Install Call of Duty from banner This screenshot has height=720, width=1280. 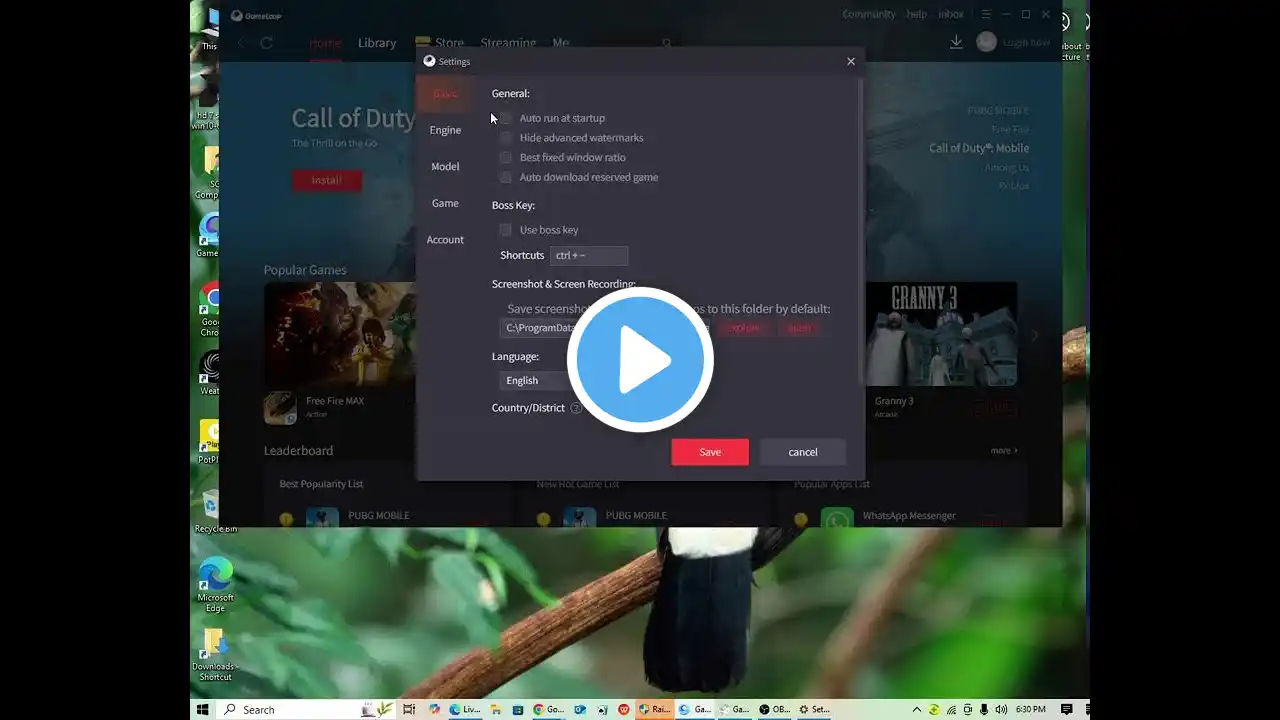[x=327, y=181]
